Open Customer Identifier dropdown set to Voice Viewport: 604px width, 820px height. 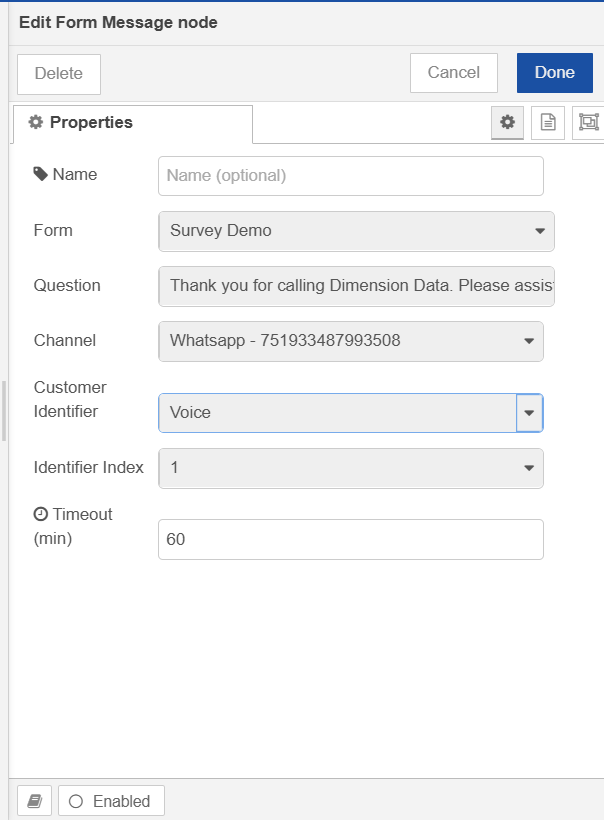point(351,413)
